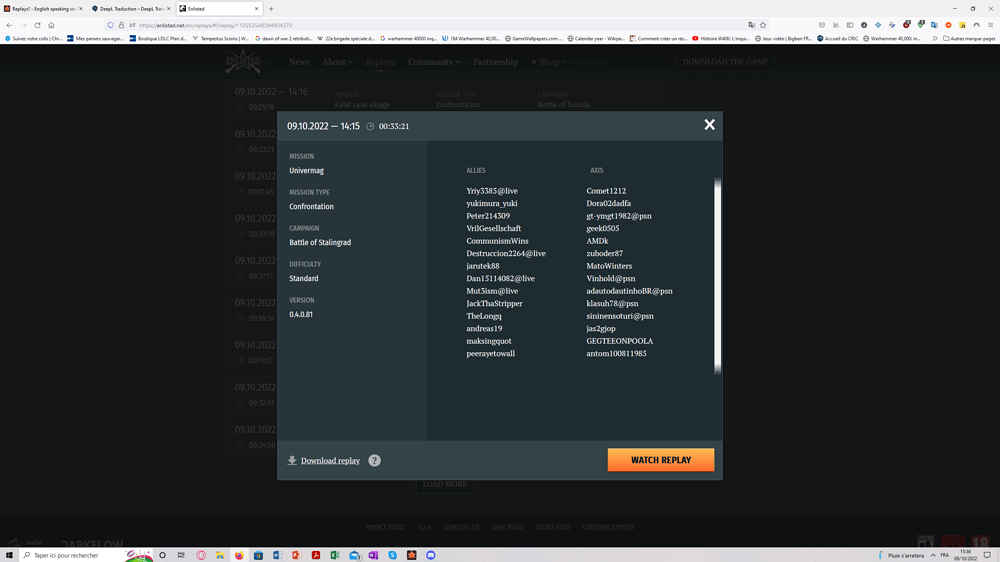Click the bookmark star icon in address bar
Viewport: 1000px width, 562px height.
pos(763,25)
